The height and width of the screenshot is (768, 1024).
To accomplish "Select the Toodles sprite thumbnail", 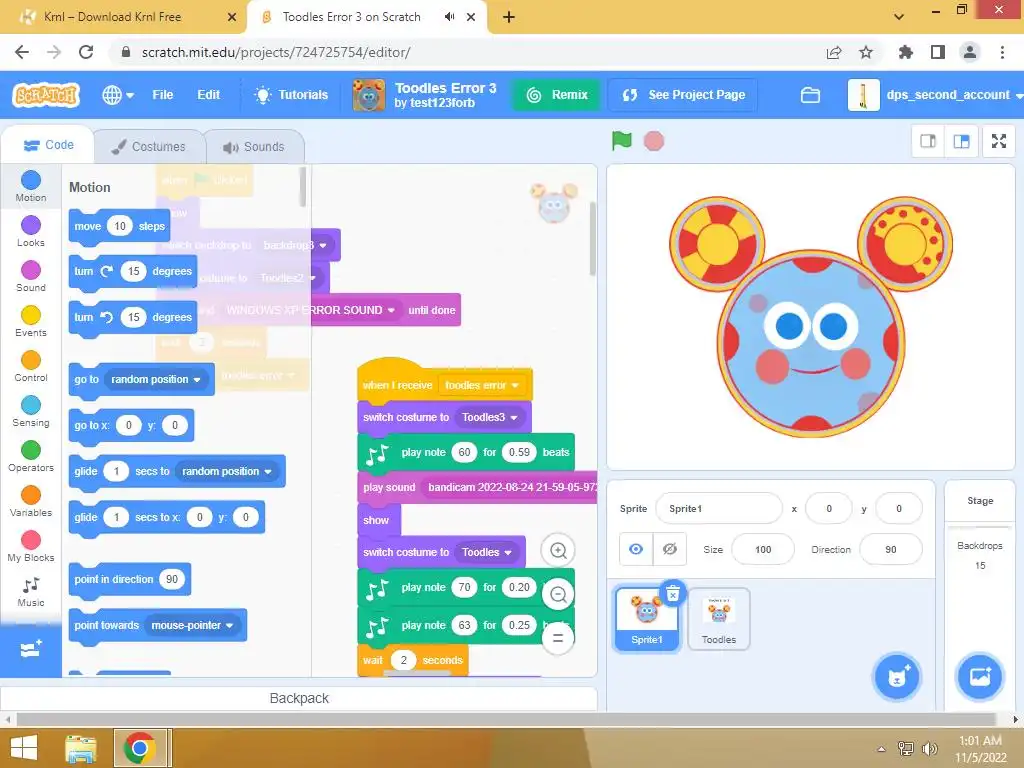I will [718, 619].
